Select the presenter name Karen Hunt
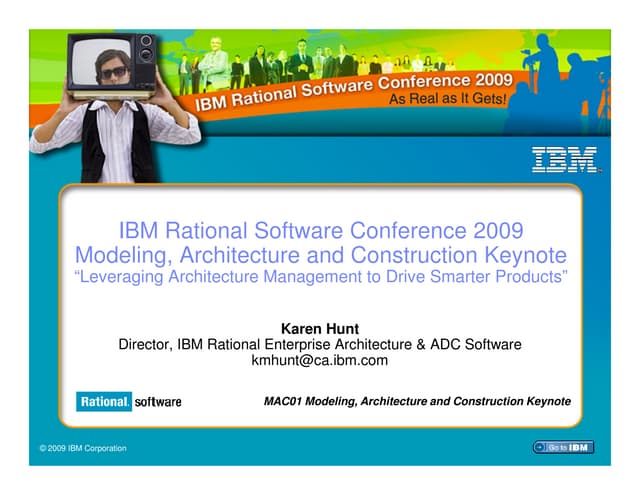Screen dimensions: 640x495 point(320,328)
